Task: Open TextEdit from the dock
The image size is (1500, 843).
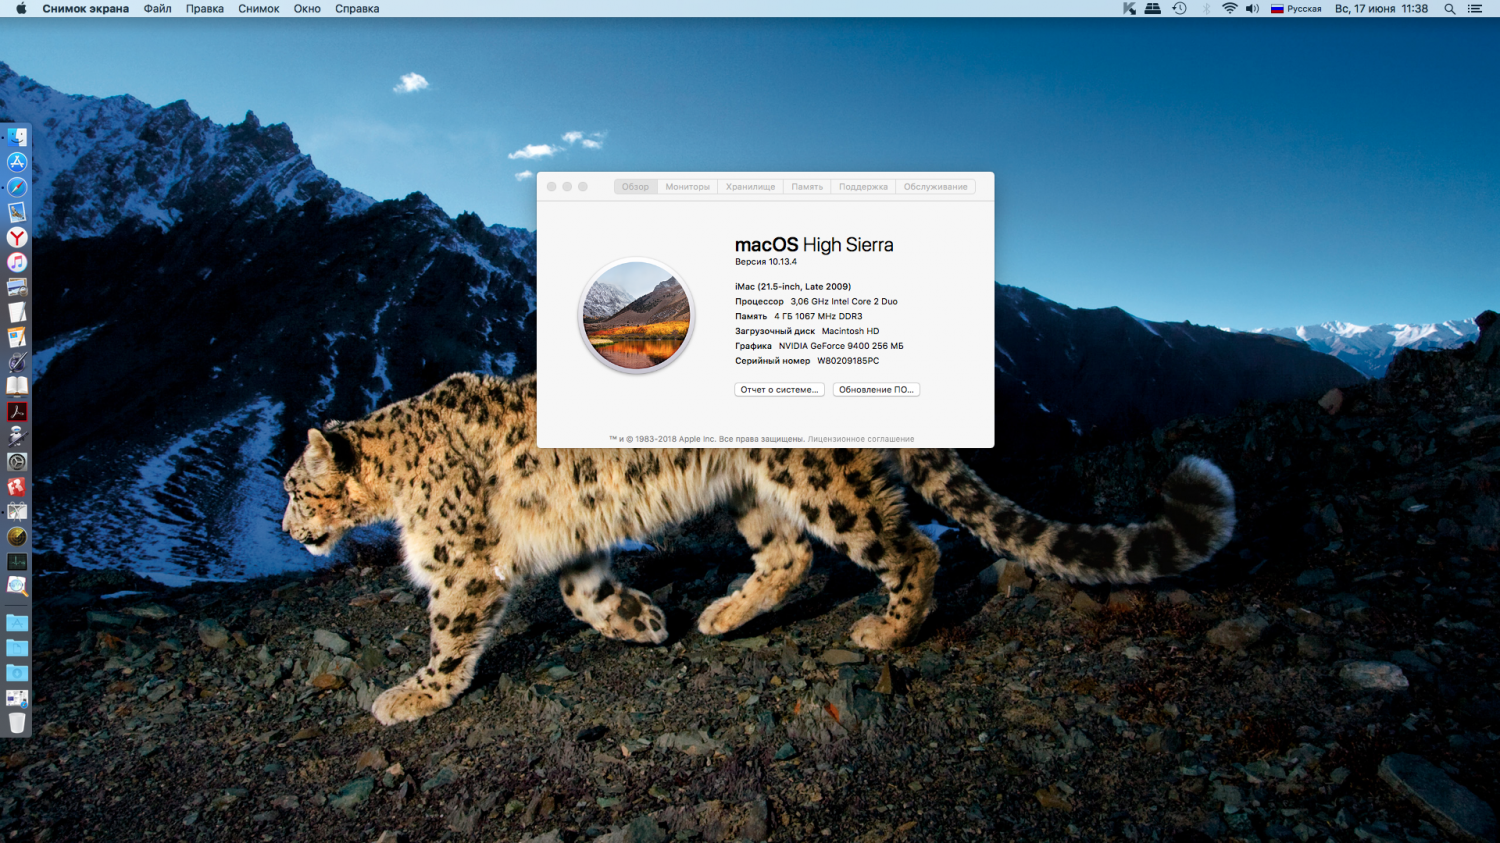Action: click(x=17, y=312)
